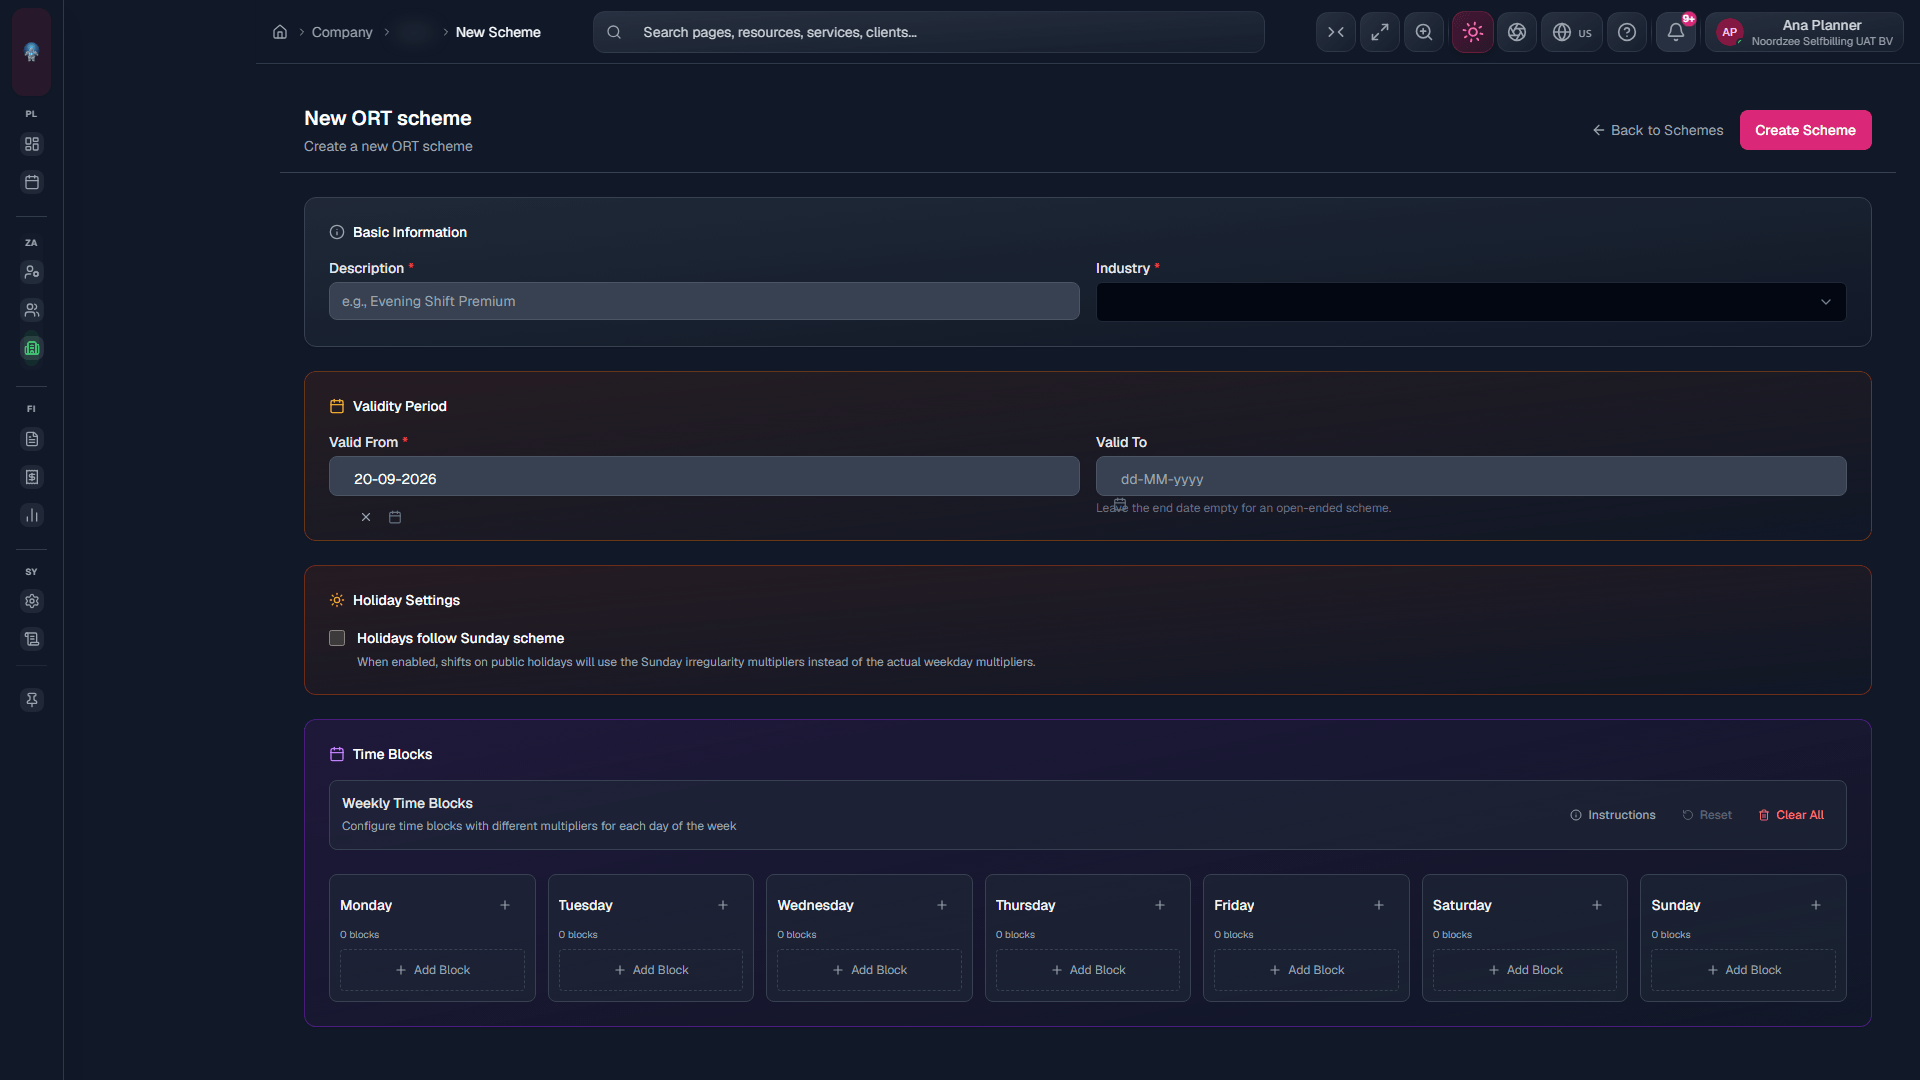Click into the Description input field
Viewport: 1920px width, 1080px height.
point(704,301)
